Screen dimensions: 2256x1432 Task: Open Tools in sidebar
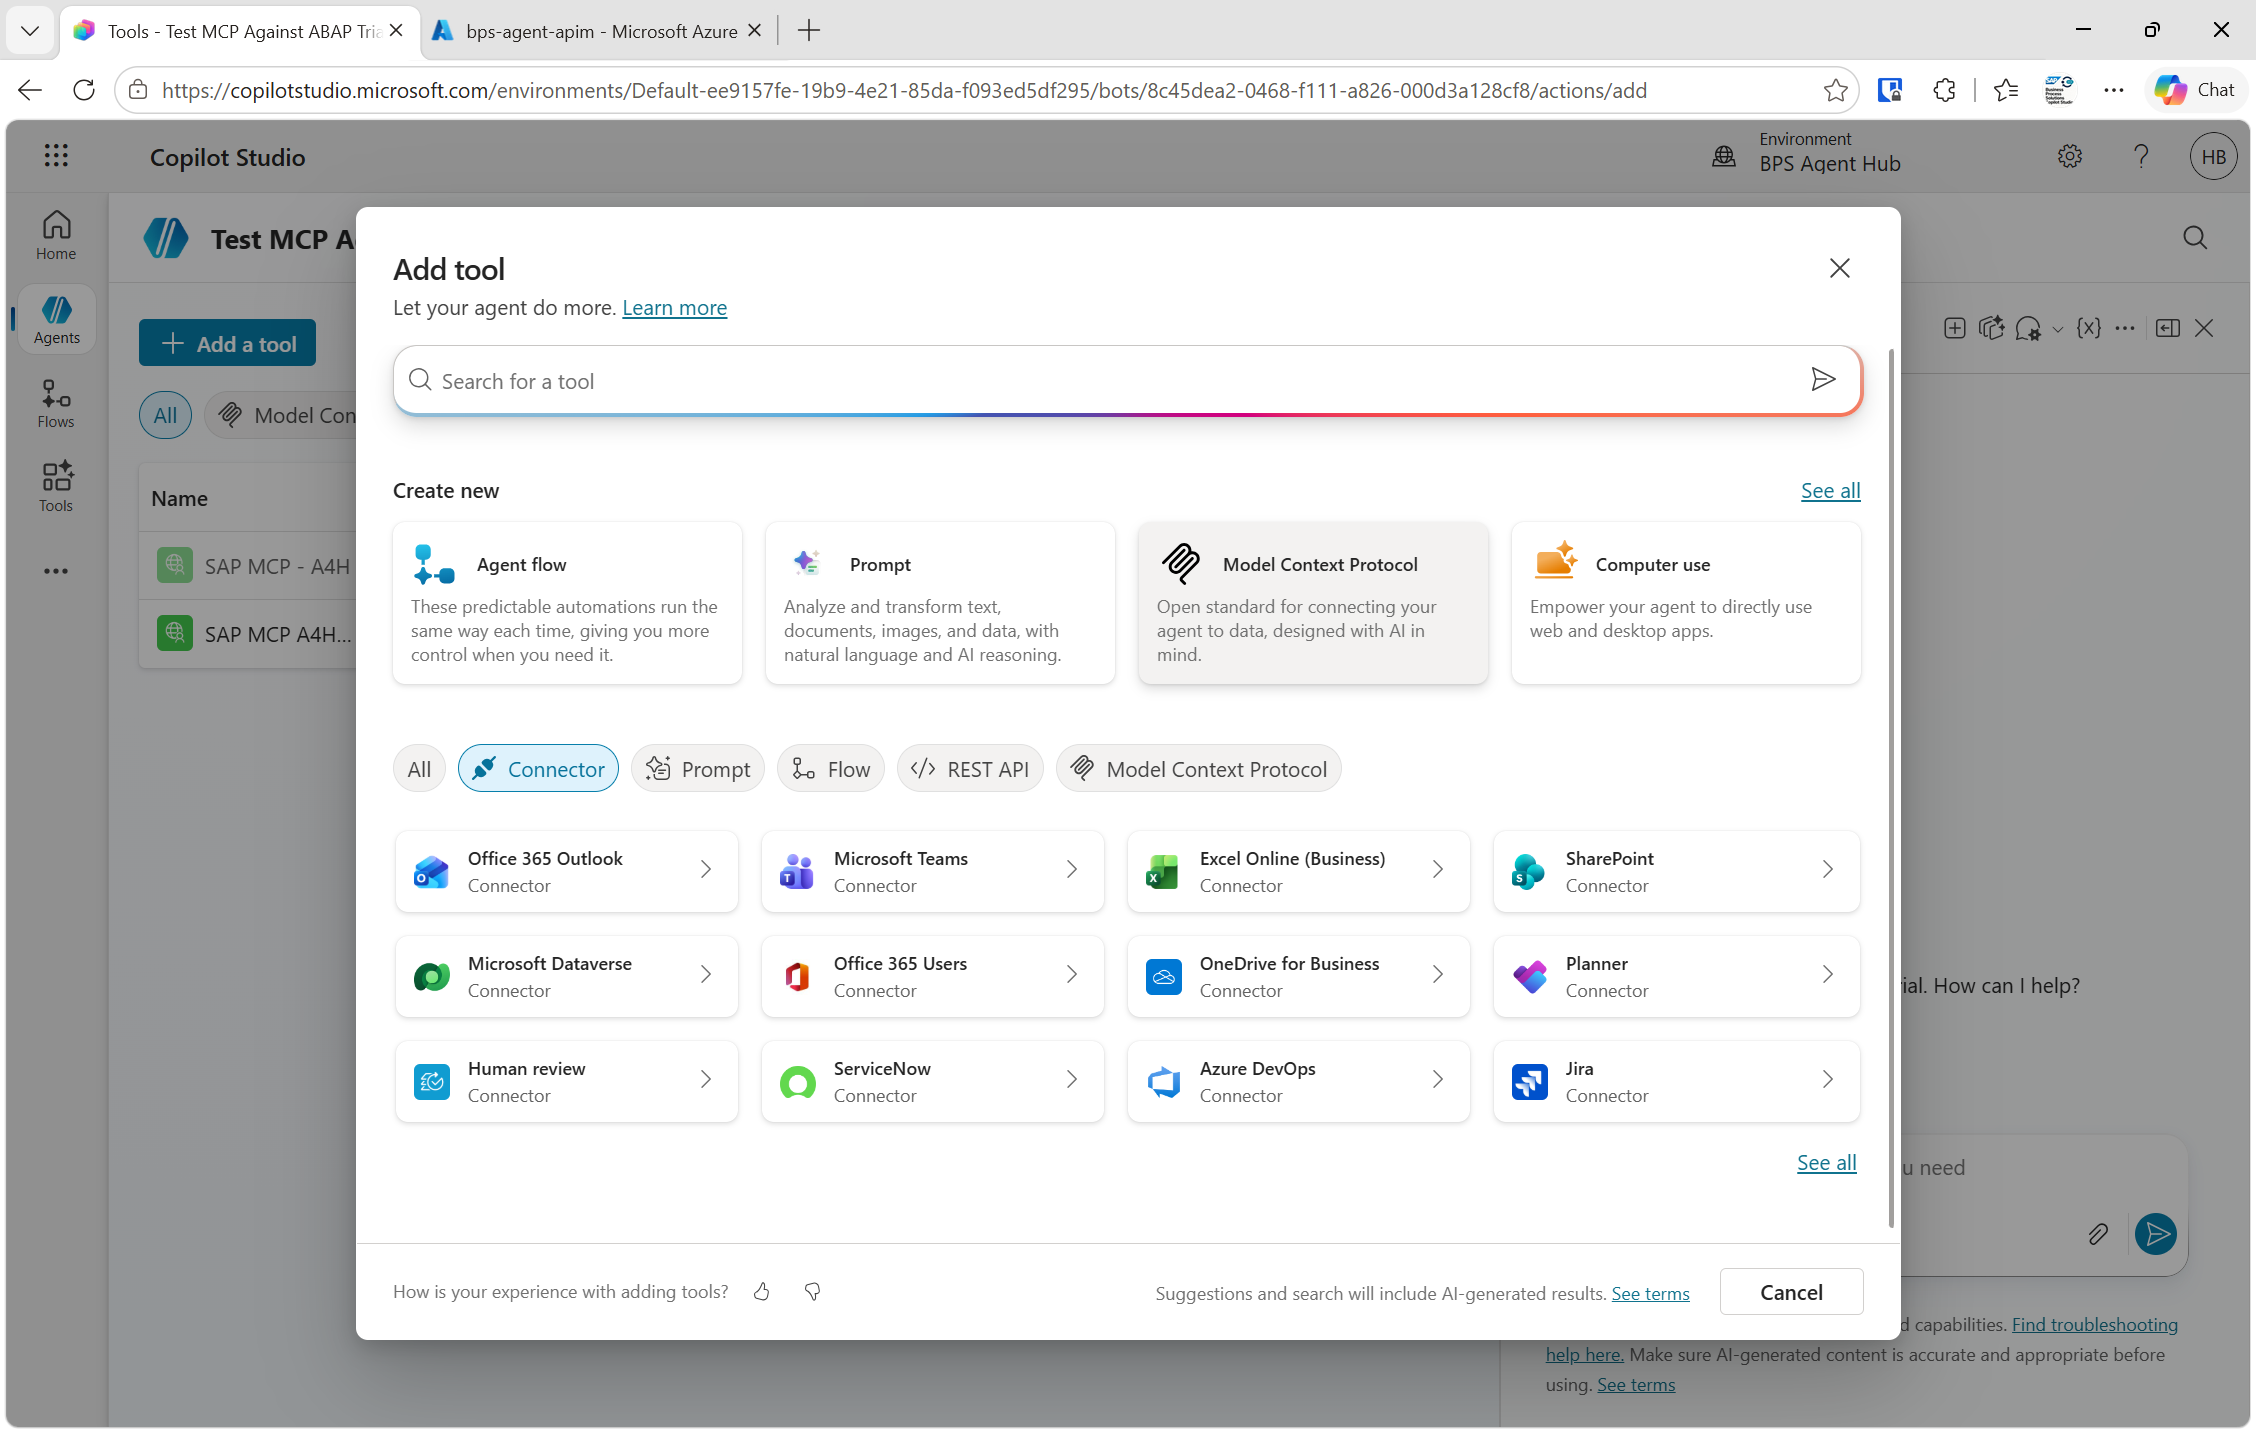[56, 488]
